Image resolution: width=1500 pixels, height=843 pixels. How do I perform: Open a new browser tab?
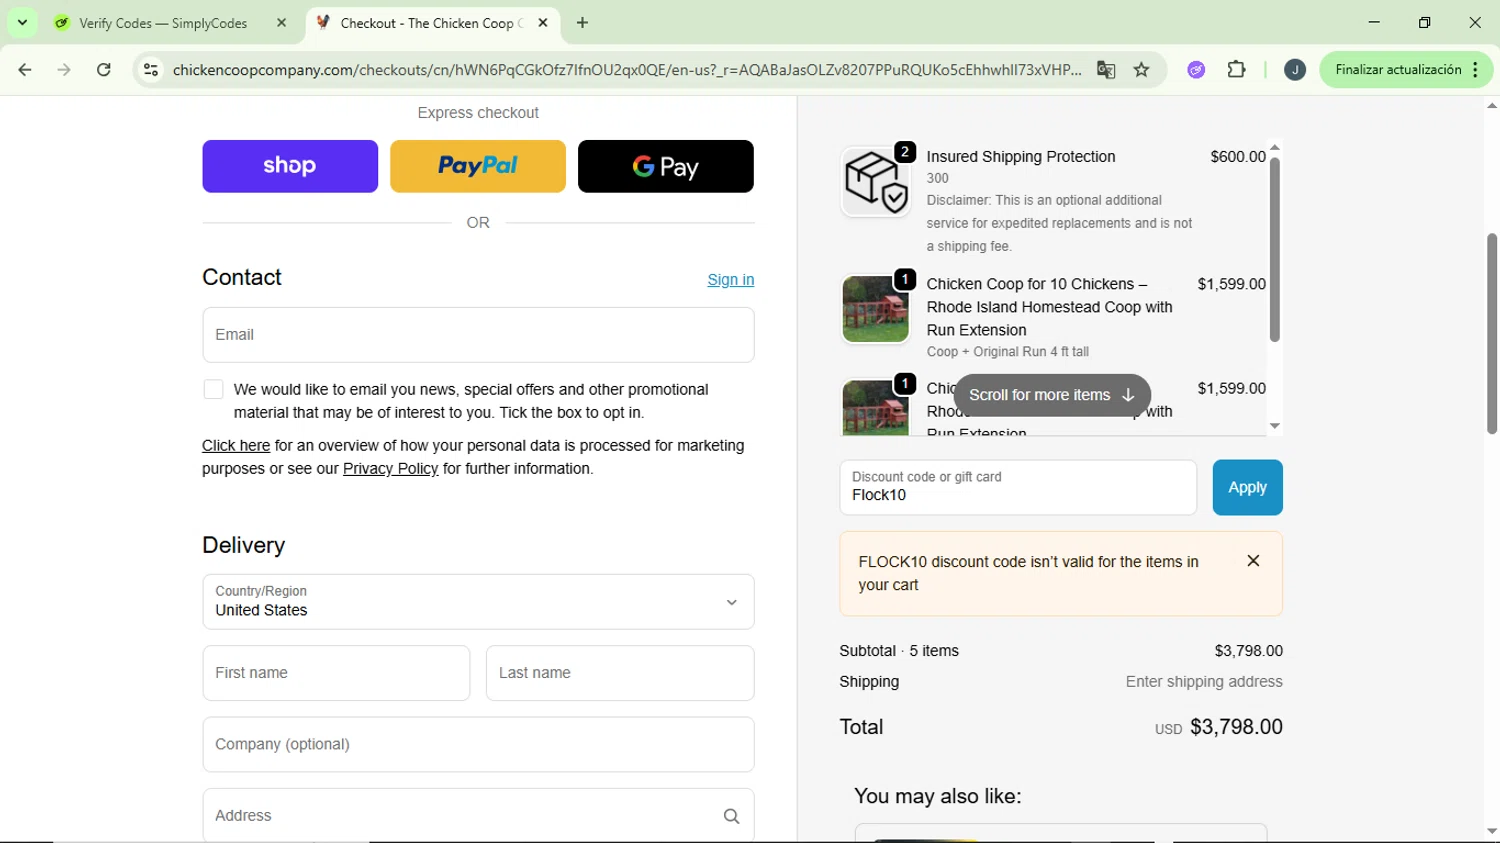[582, 23]
